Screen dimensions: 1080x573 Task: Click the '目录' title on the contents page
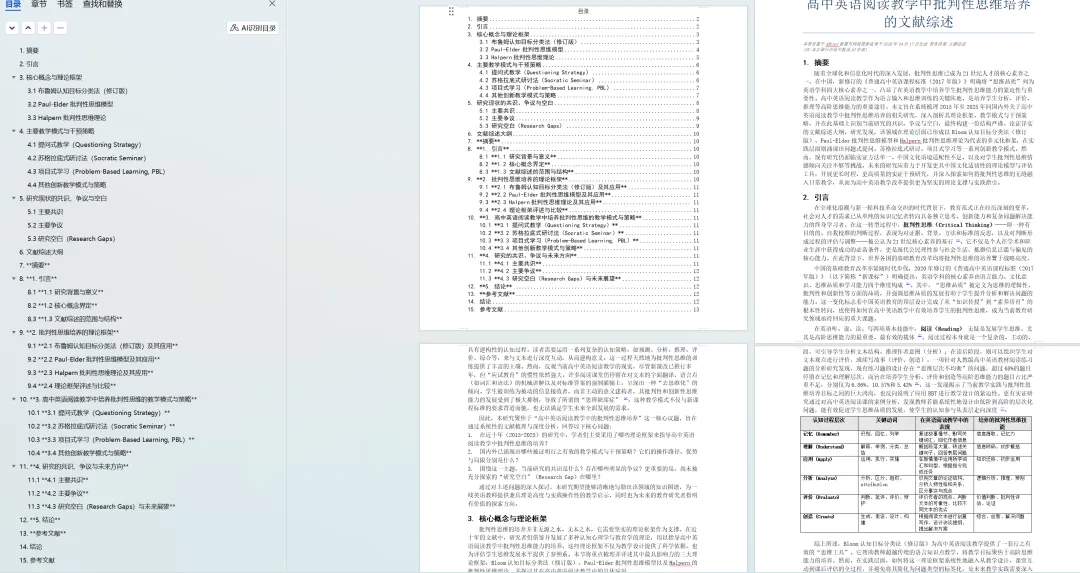click(x=583, y=12)
